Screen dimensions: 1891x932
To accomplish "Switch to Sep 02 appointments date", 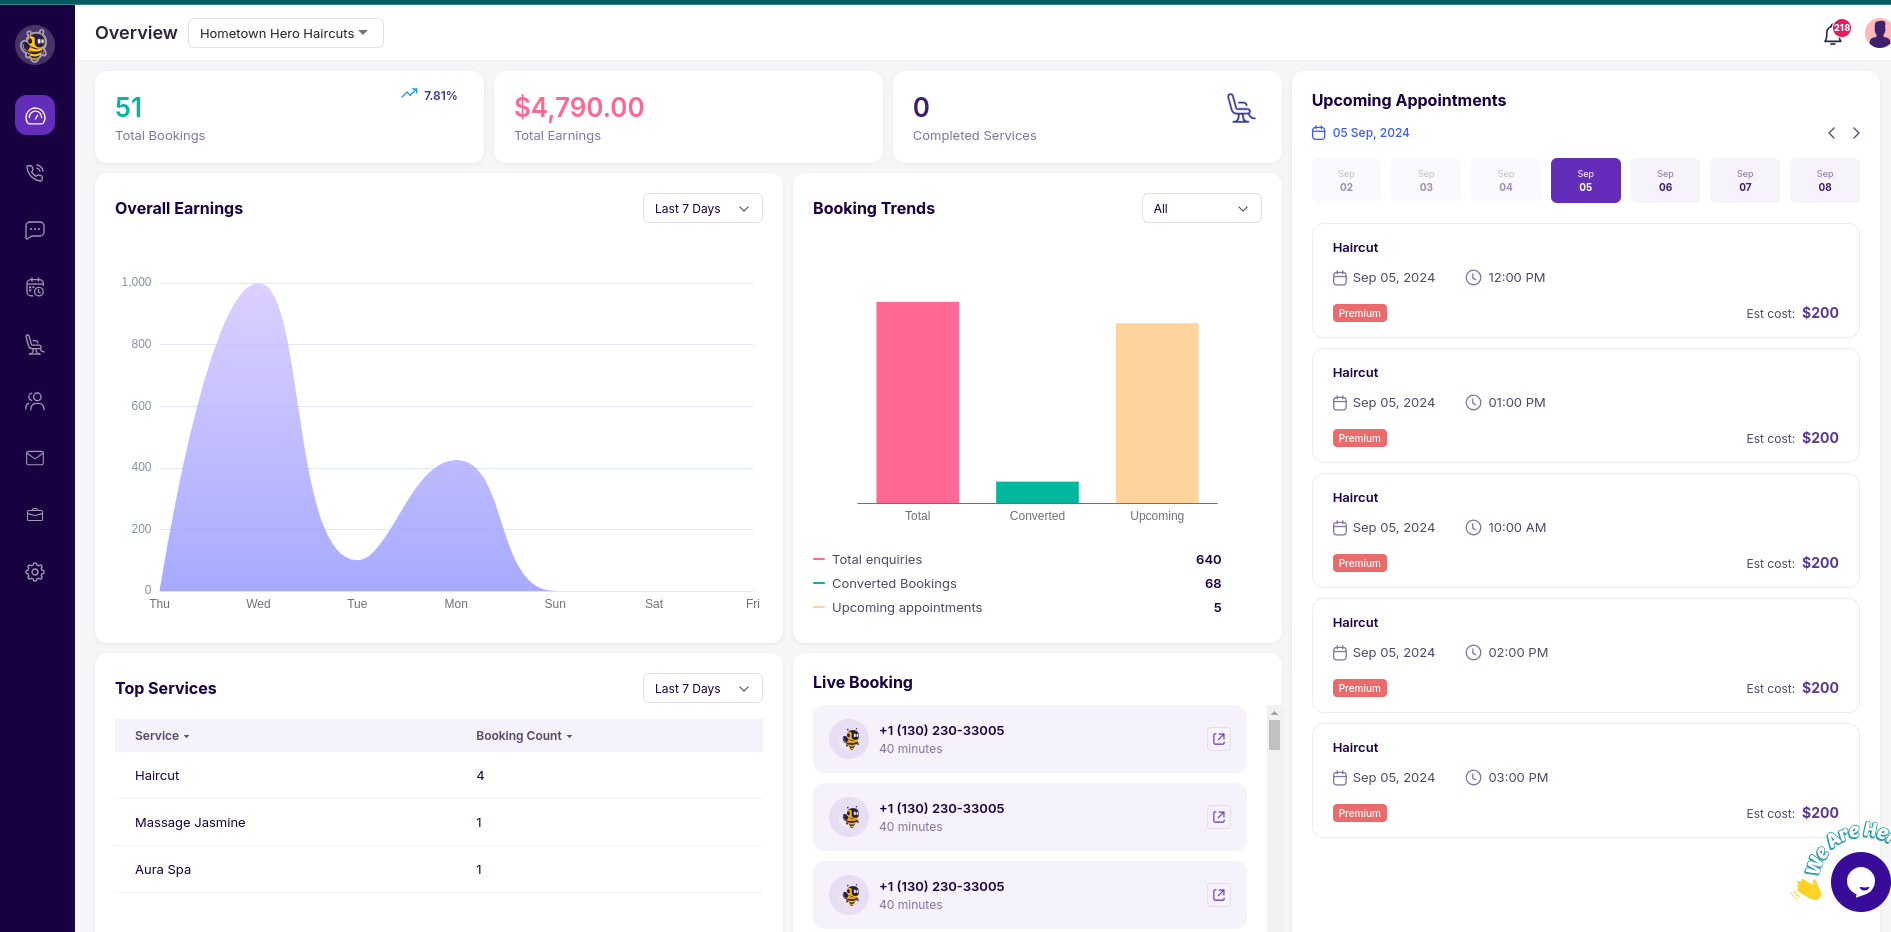I will coord(1346,180).
